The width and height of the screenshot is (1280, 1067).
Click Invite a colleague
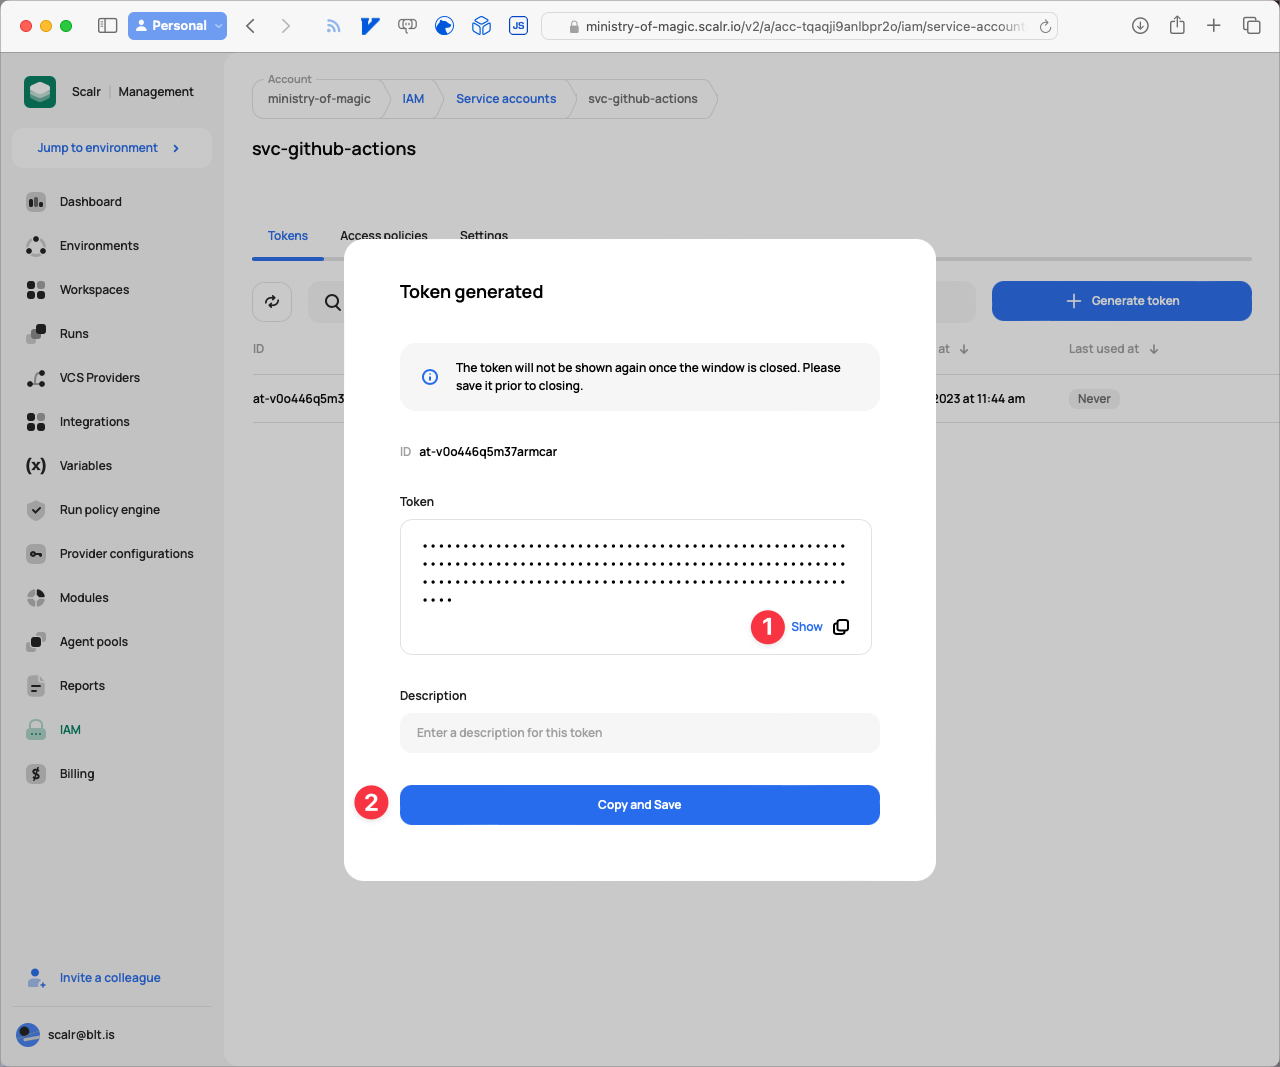tap(110, 978)
